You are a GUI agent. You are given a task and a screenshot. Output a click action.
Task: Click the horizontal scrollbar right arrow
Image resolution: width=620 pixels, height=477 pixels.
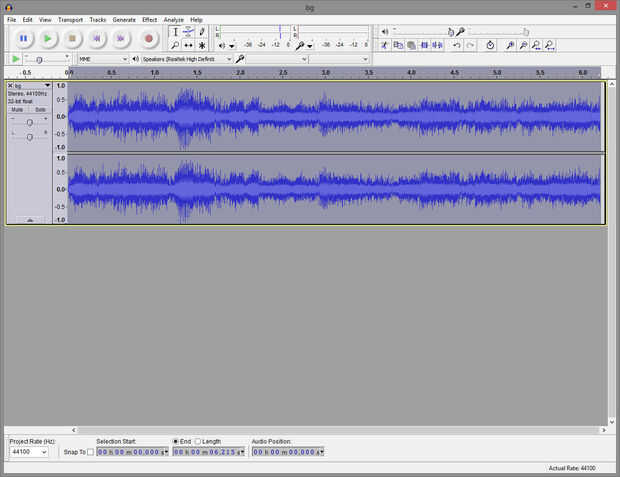pos(604,430)
